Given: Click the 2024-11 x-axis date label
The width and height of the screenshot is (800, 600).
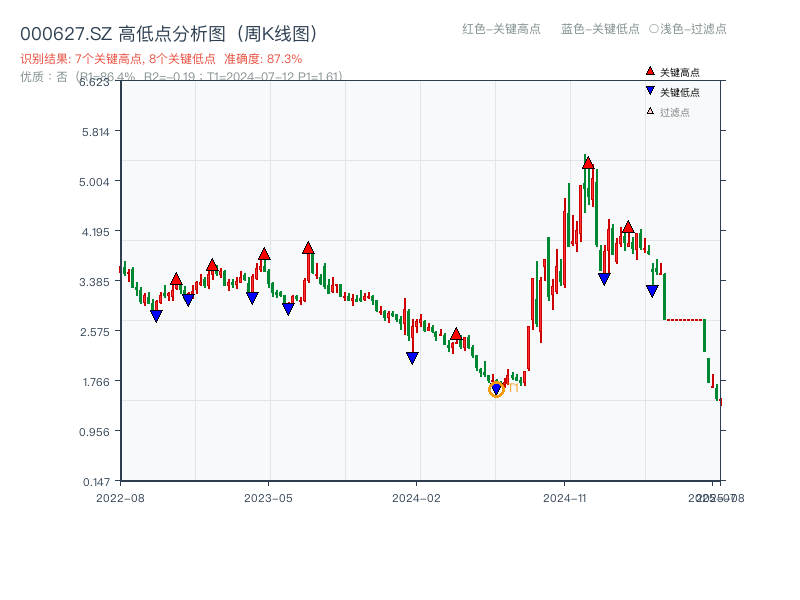Looking at the screenshot, I should point(565,497).
